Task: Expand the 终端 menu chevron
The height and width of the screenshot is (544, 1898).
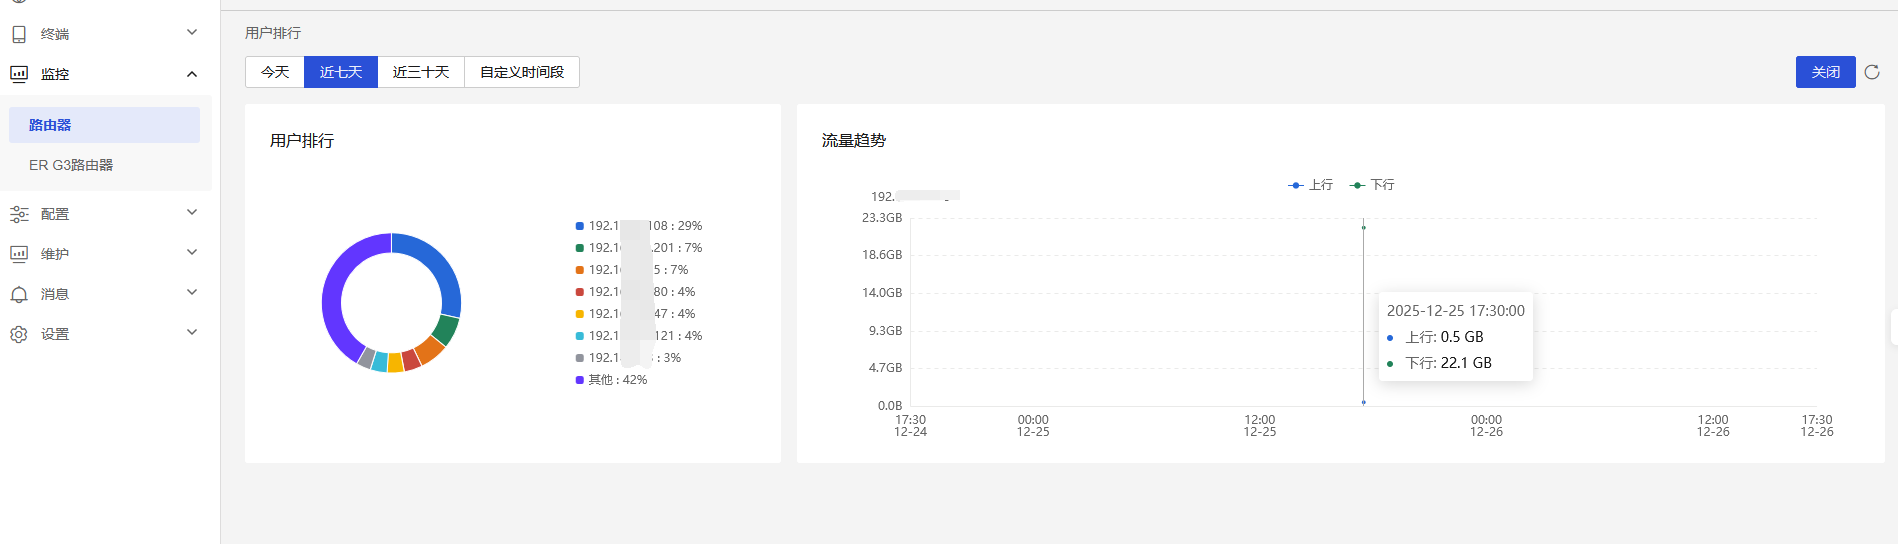Action: [192, 33]
